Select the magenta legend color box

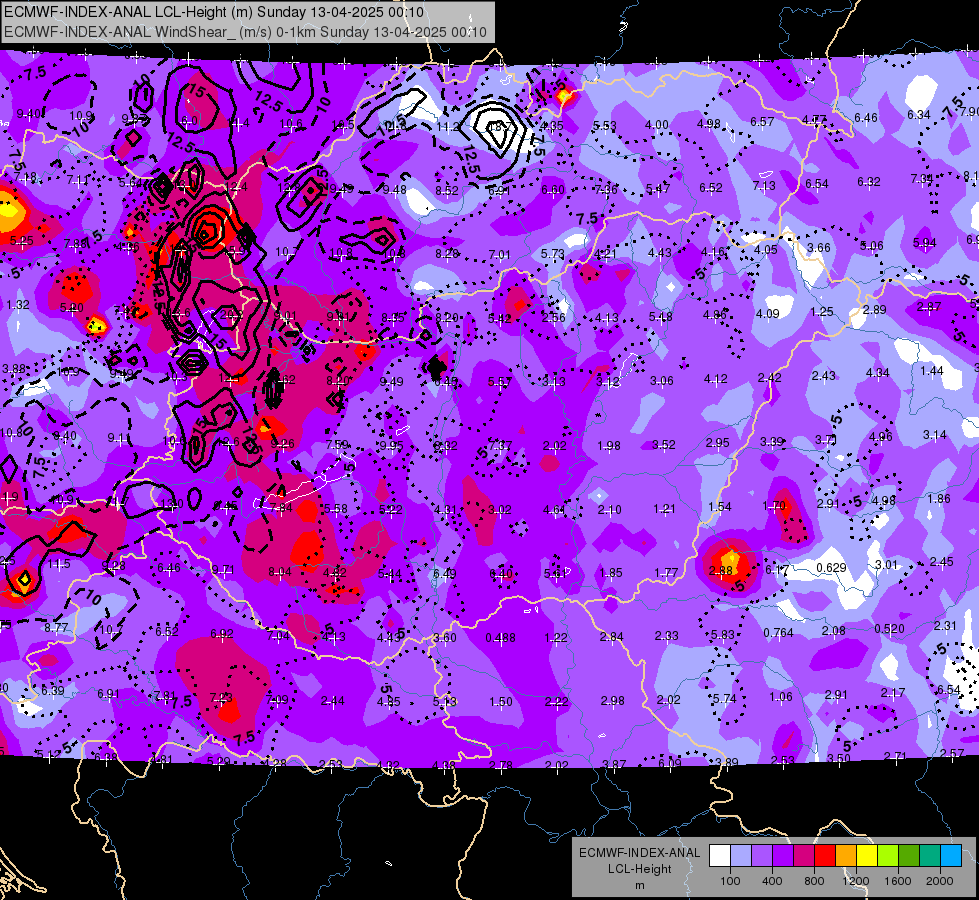pyautogui.click(x=804, y=856)
